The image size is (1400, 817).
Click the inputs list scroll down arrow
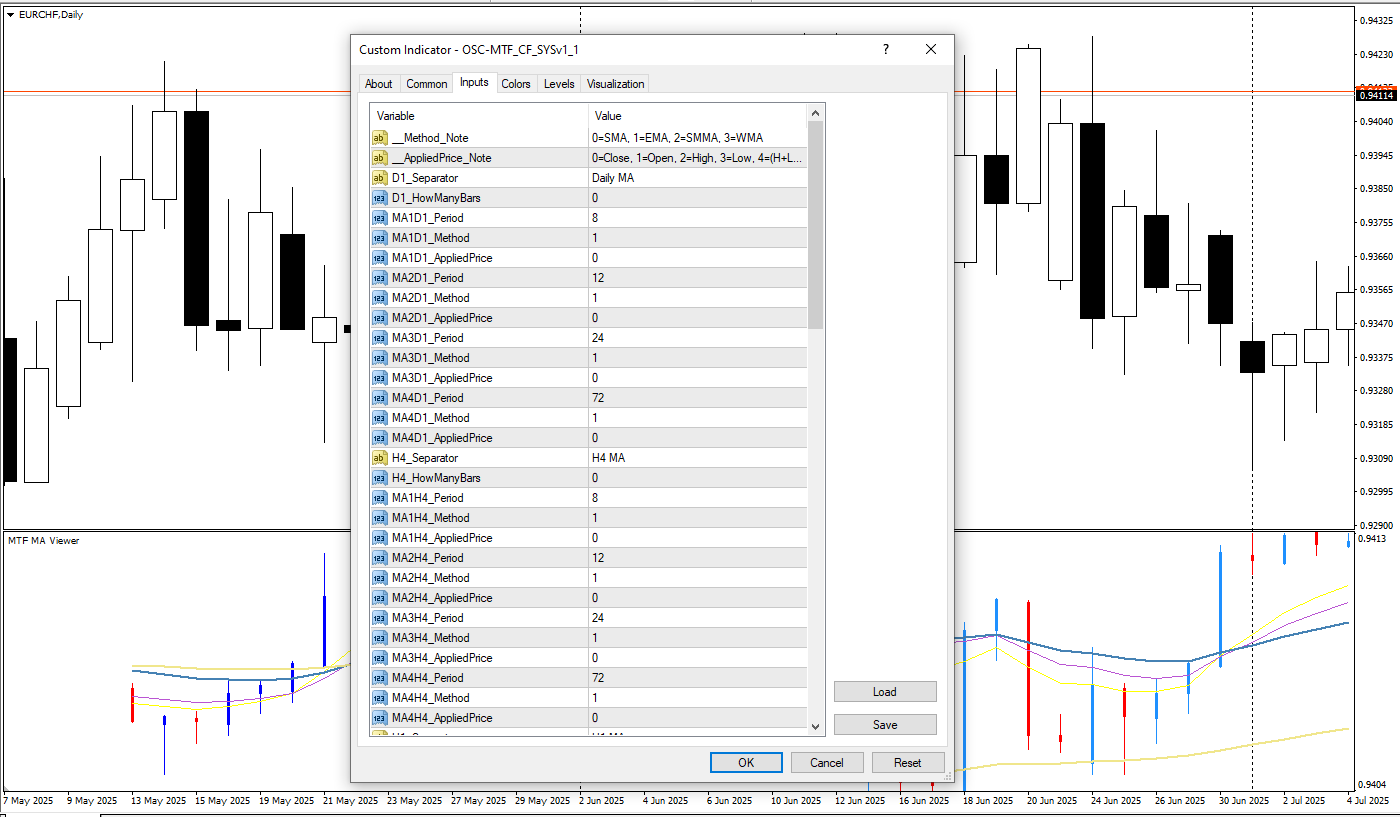tap(816, 727)
